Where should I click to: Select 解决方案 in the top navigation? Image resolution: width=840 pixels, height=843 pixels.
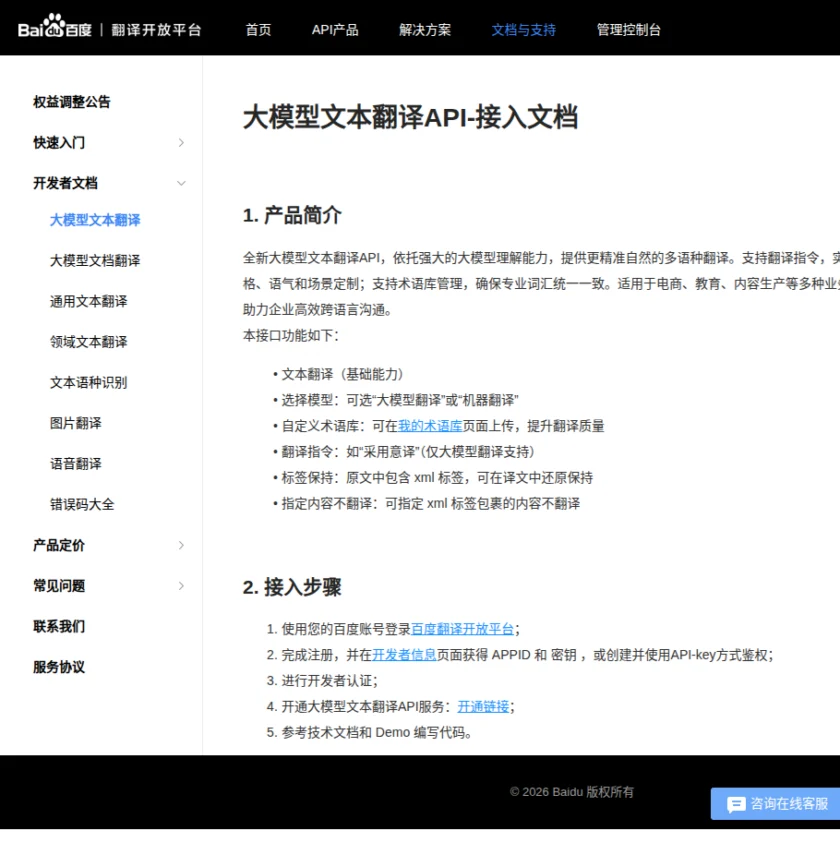click(424, 30)
